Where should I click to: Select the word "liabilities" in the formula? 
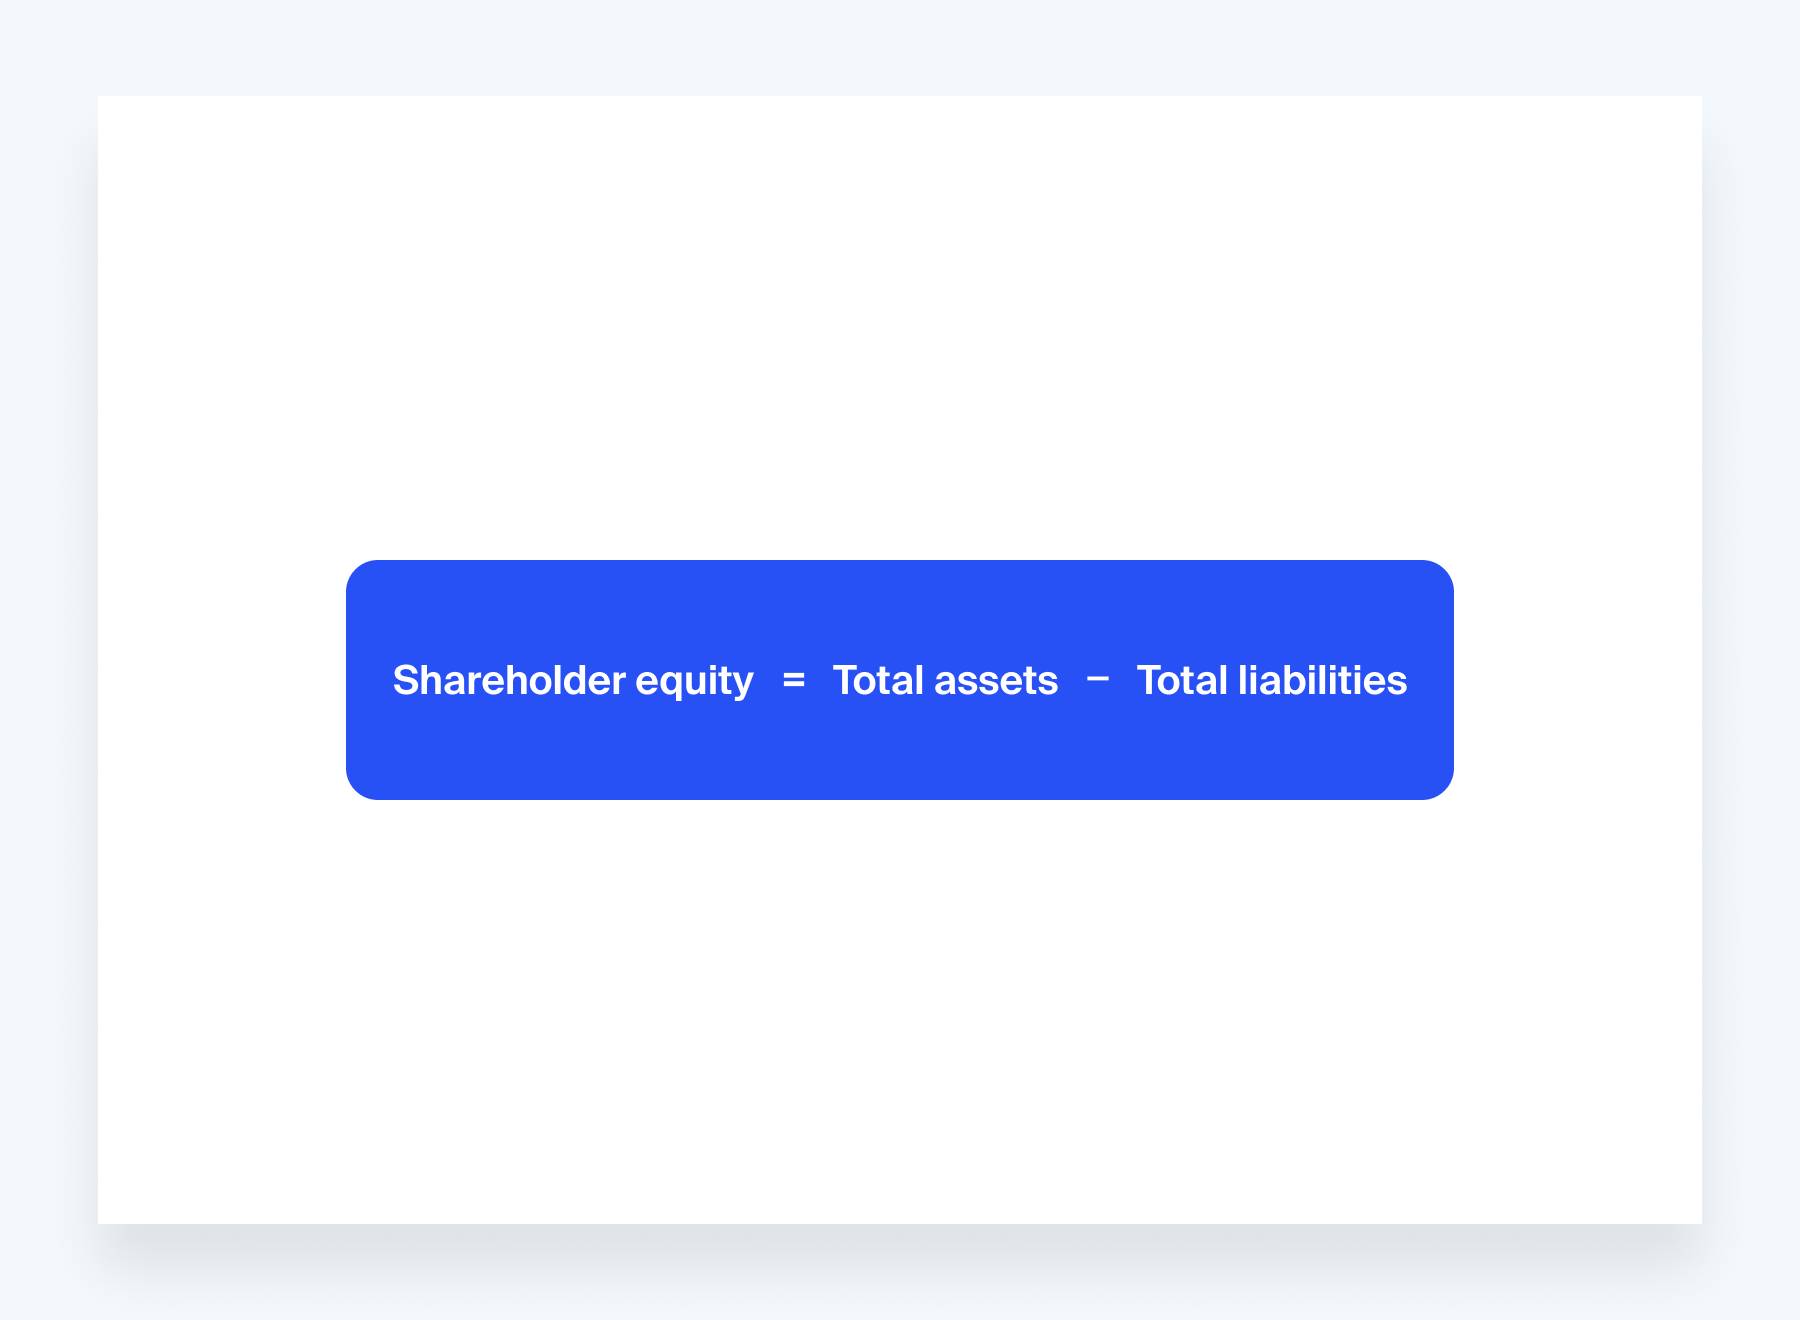coord(1322,681)
